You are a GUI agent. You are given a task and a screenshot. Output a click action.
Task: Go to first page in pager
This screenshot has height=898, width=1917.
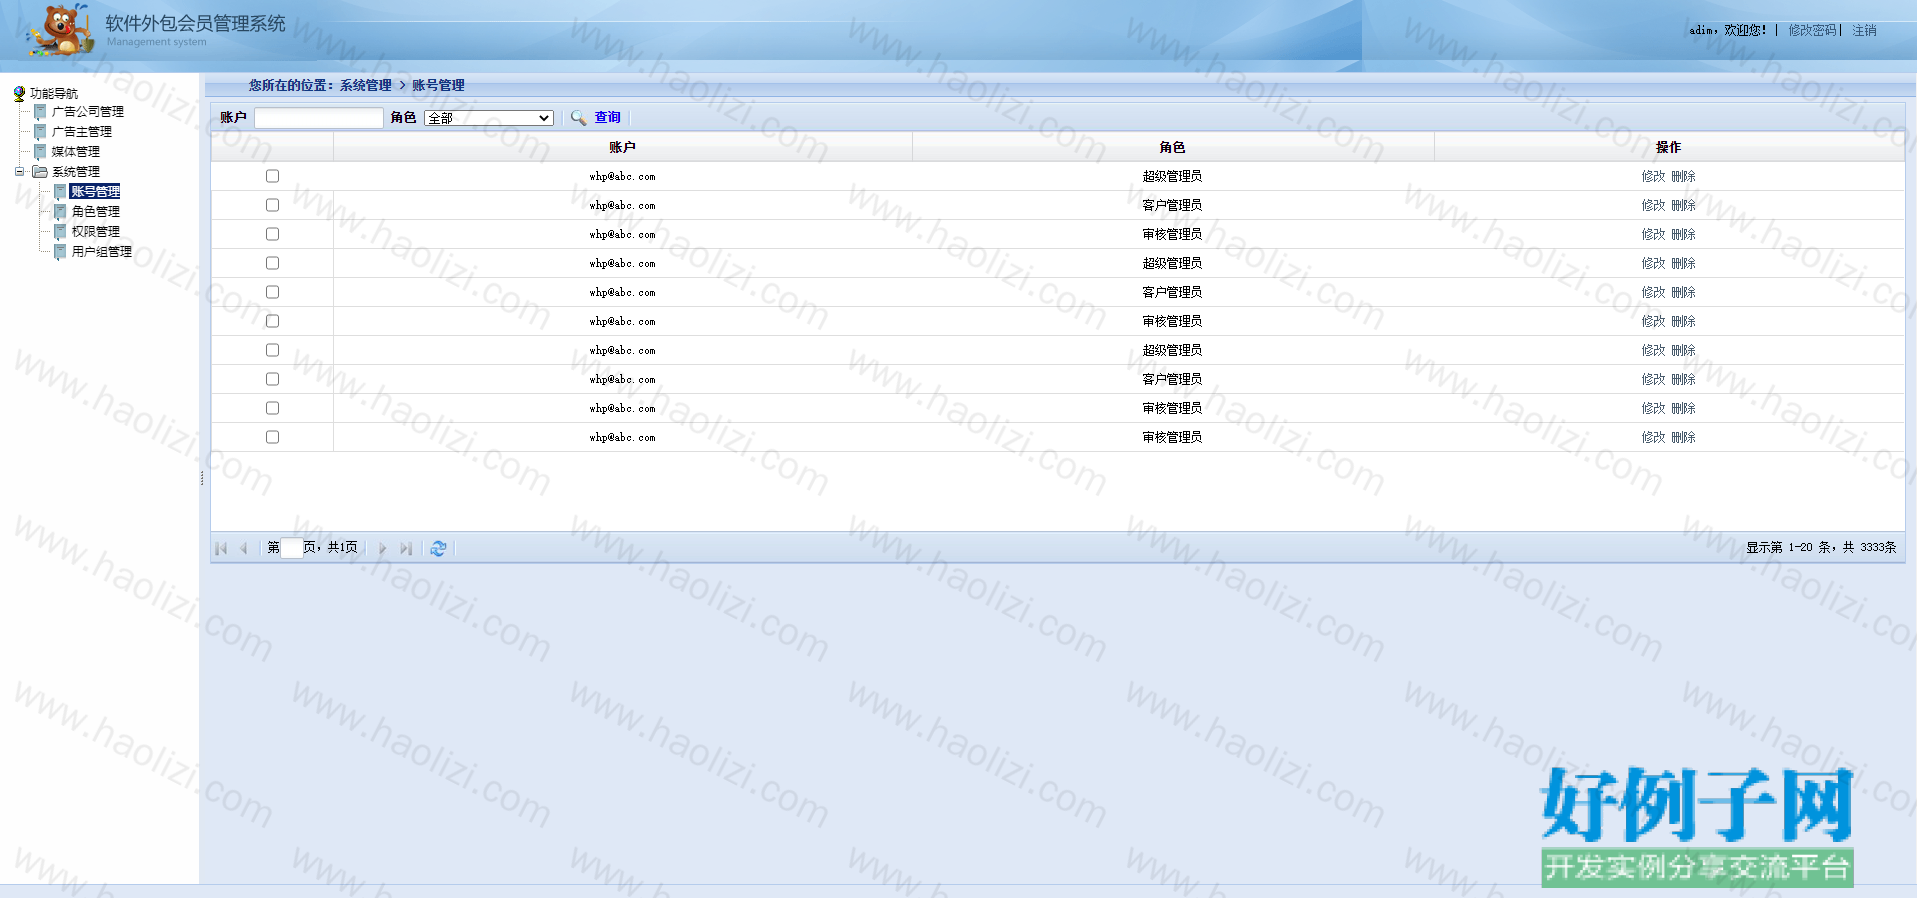tap(221, 548)
